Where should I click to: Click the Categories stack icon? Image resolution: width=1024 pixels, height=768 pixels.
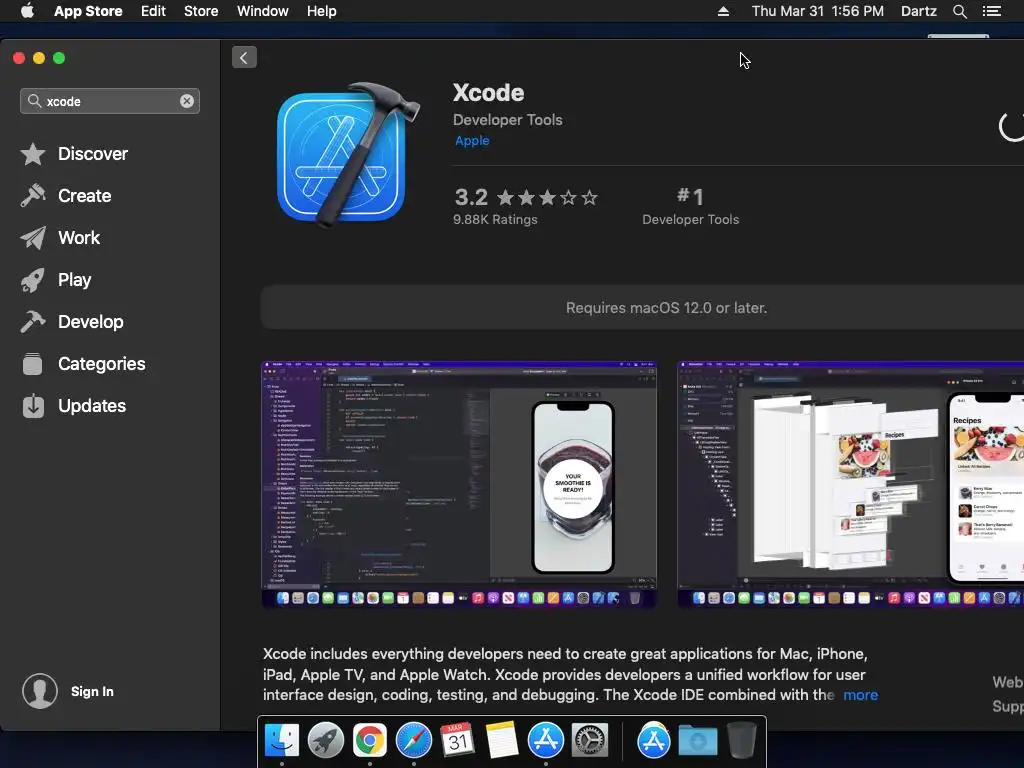[x=33, y=364]
